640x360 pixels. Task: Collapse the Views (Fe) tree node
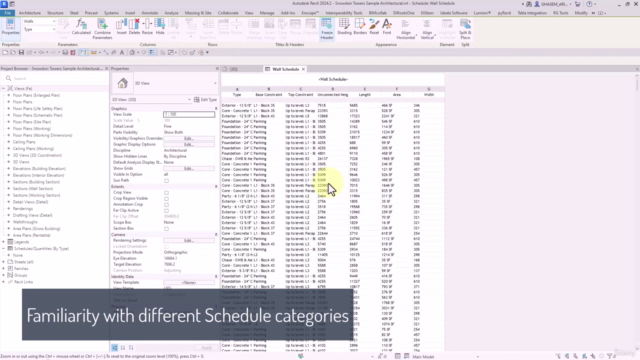tap(4, 89)
